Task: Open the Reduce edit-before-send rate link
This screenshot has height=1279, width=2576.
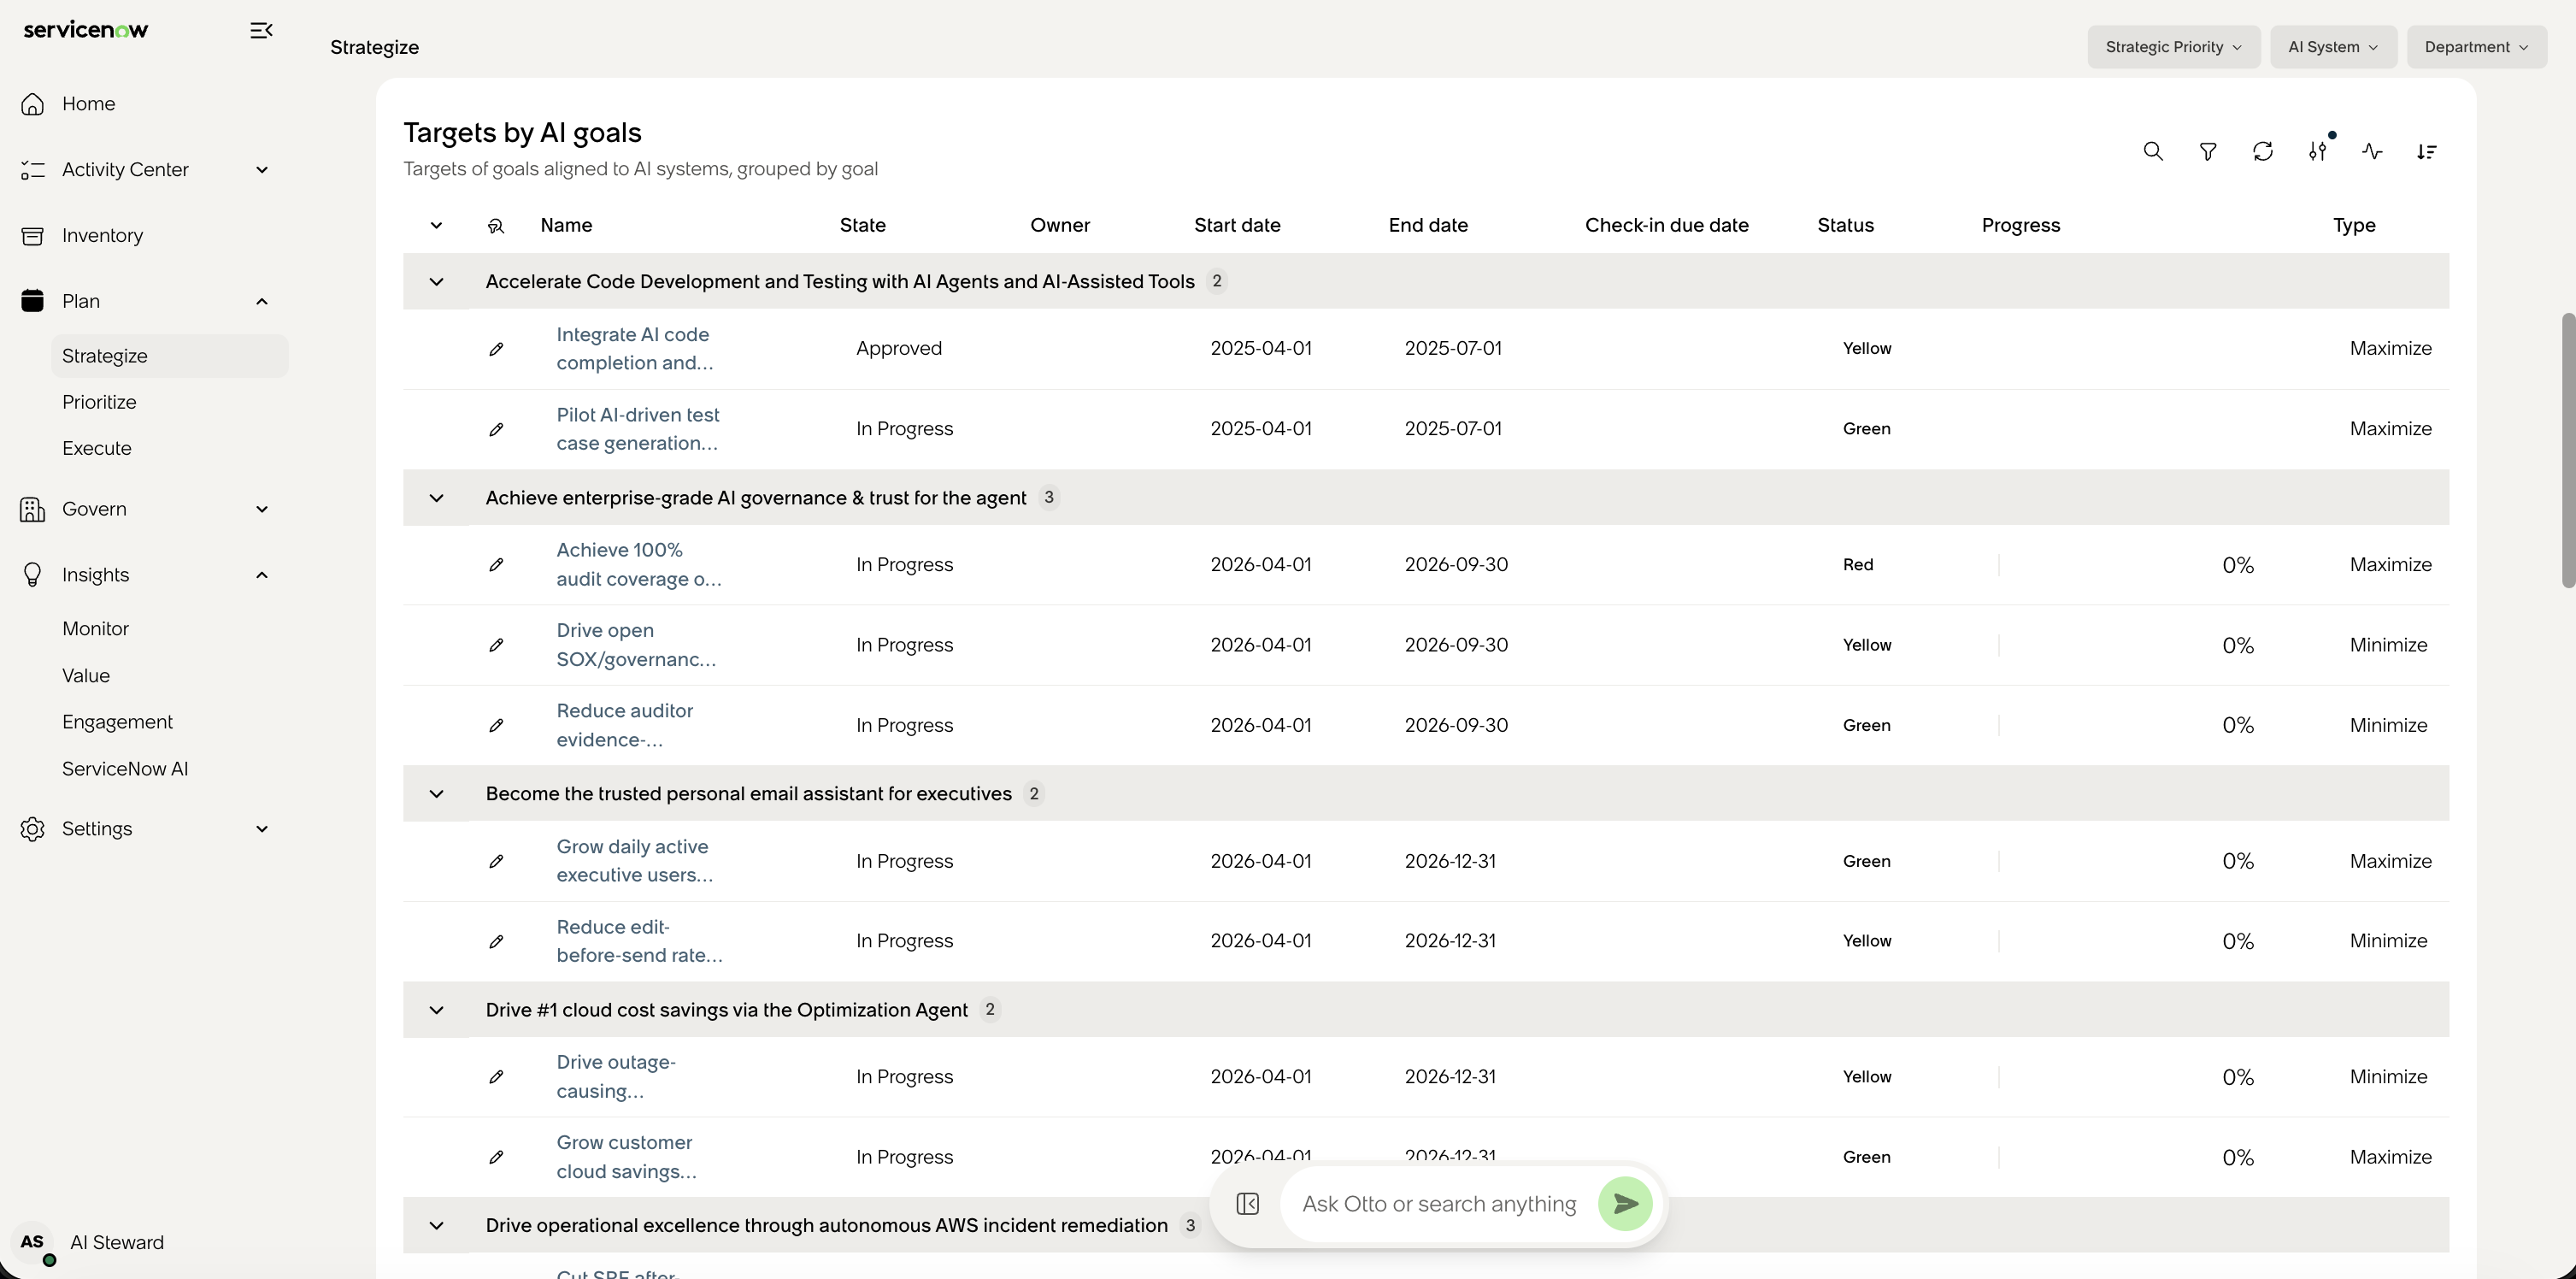Action: click(x=639, y=941)
